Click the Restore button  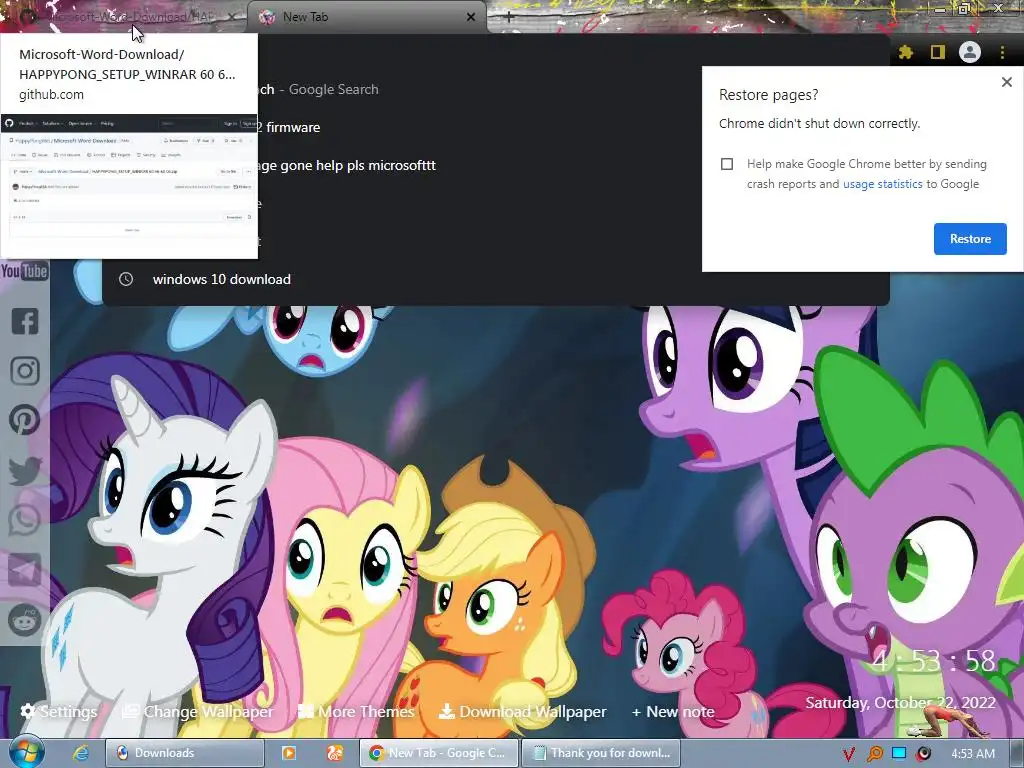pyautogui.click(x=970, y=239)
